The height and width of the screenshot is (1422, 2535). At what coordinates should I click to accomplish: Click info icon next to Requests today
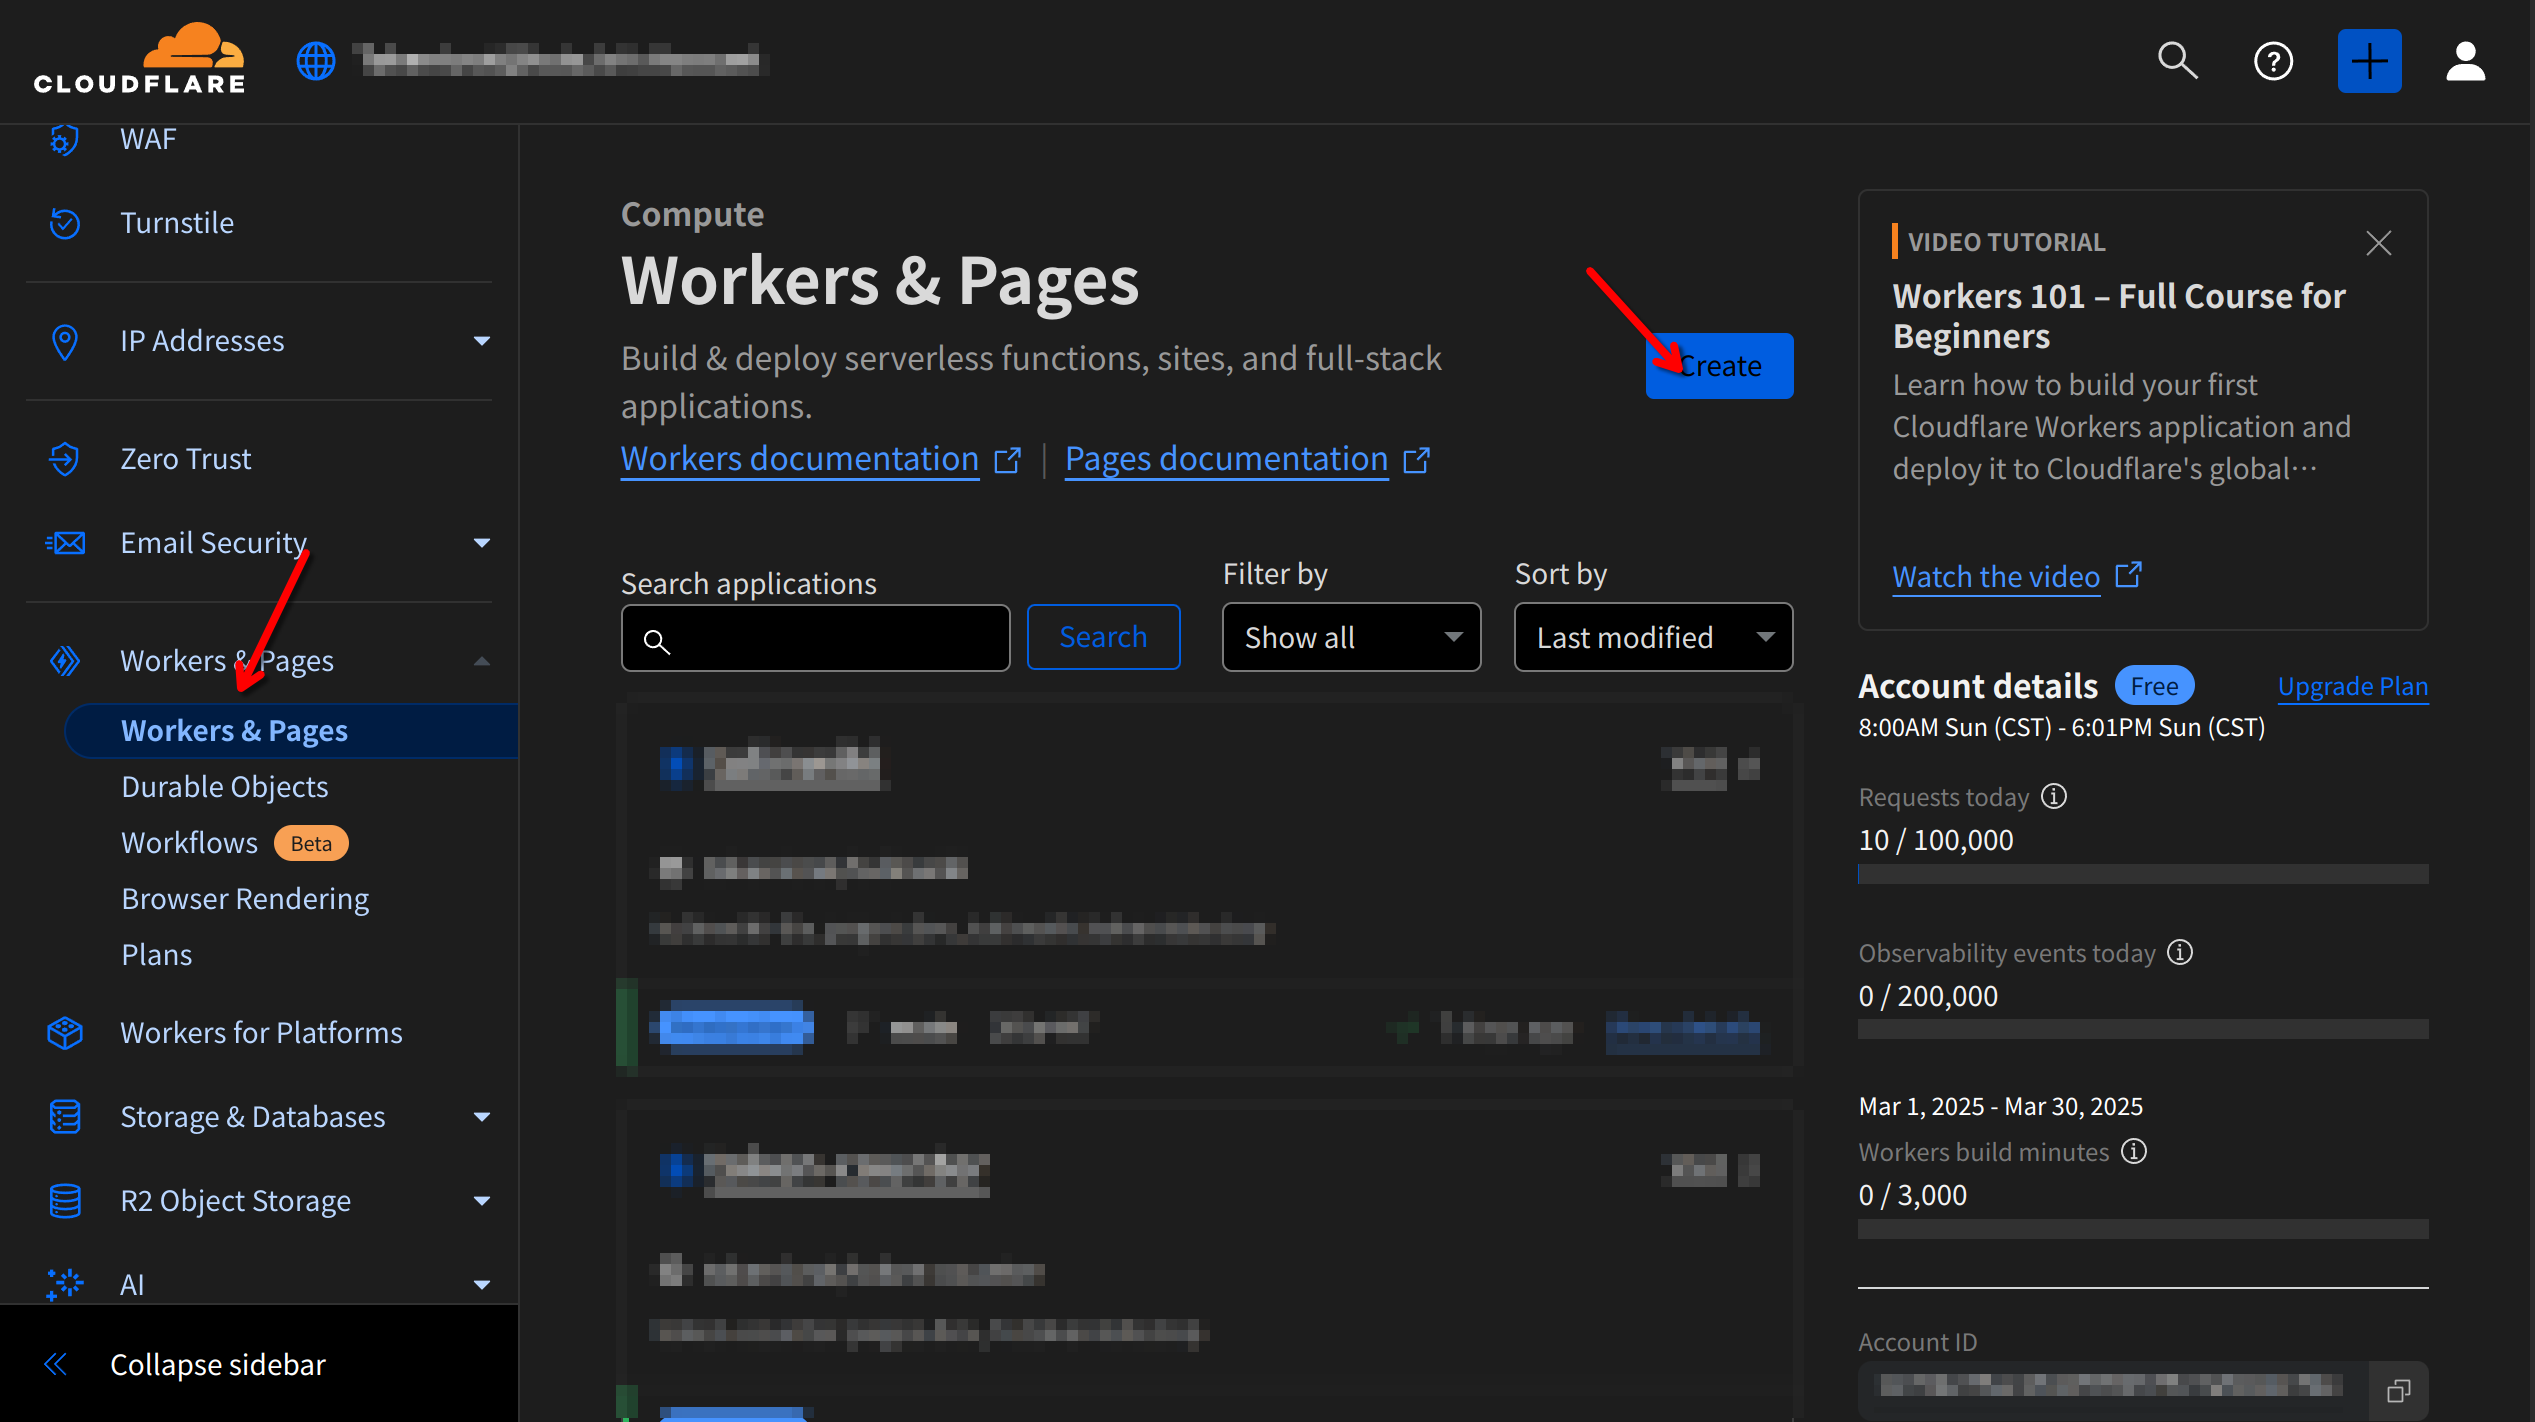pyautogui.click(x=2054, y=797)
